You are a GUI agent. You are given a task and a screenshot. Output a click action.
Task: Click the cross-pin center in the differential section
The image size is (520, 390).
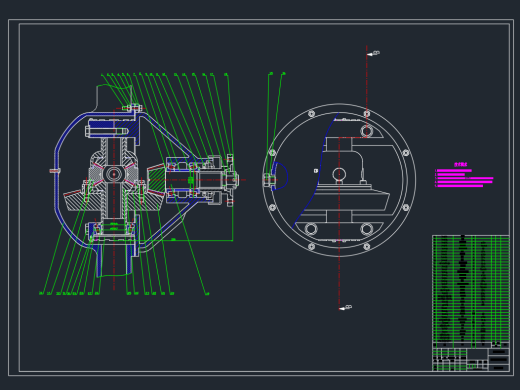coord(114,174)
